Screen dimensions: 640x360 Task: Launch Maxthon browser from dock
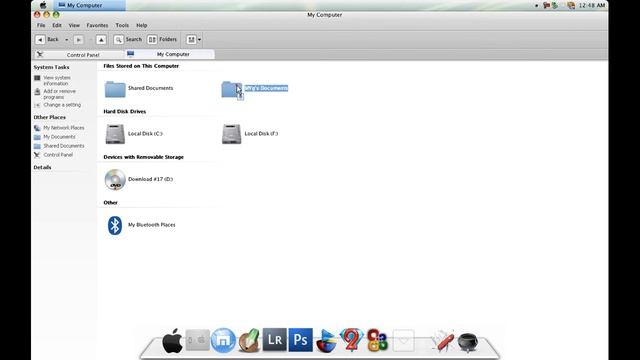click(x=223, y=340)
